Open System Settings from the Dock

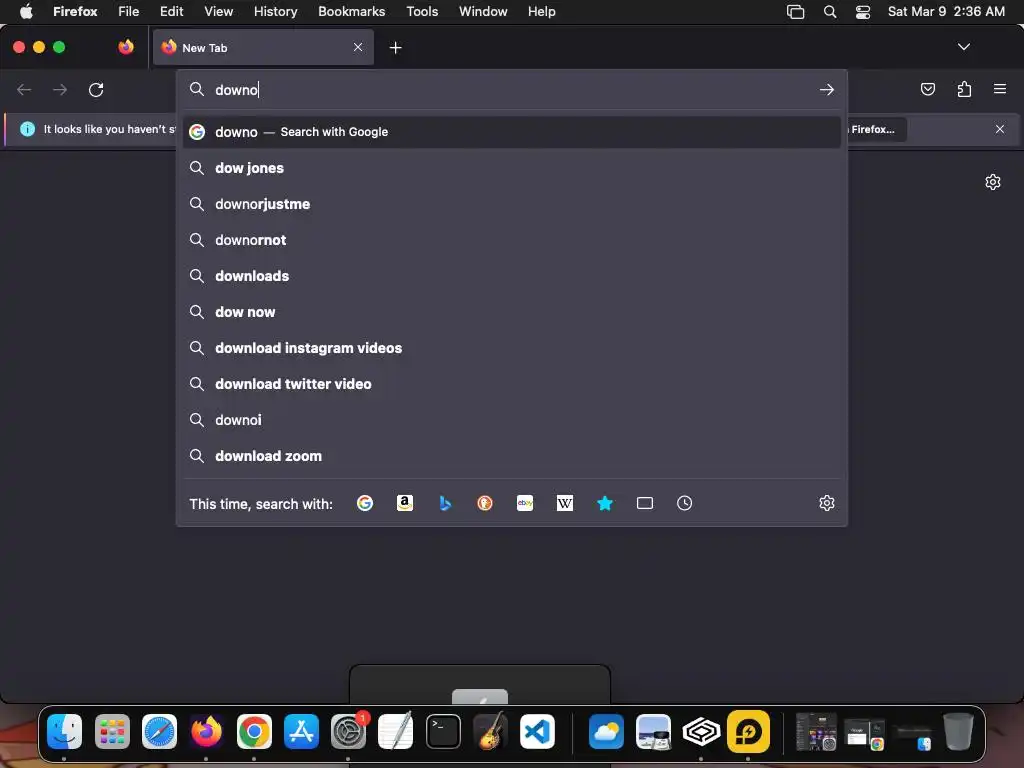coord(349,731)
